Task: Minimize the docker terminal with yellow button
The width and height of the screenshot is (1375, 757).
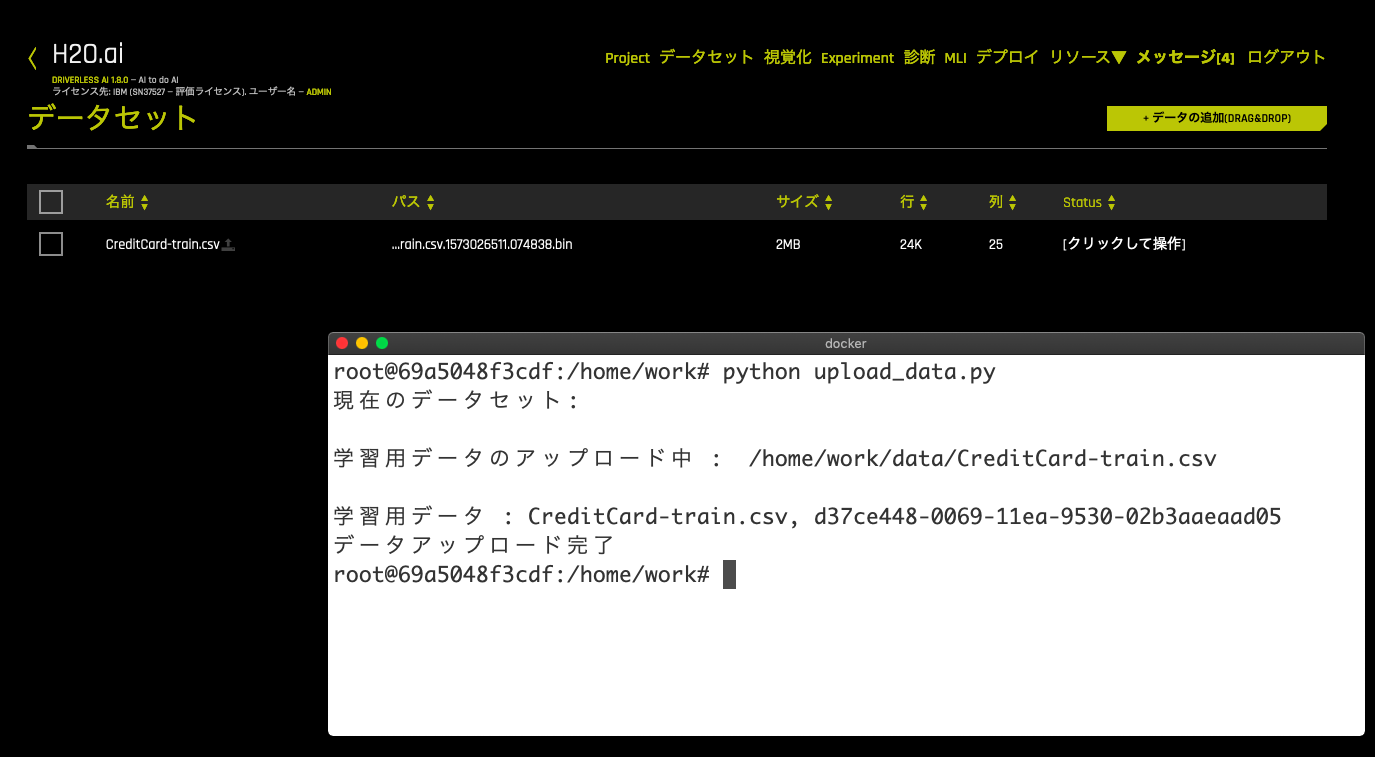Action: tap(362, 343)
